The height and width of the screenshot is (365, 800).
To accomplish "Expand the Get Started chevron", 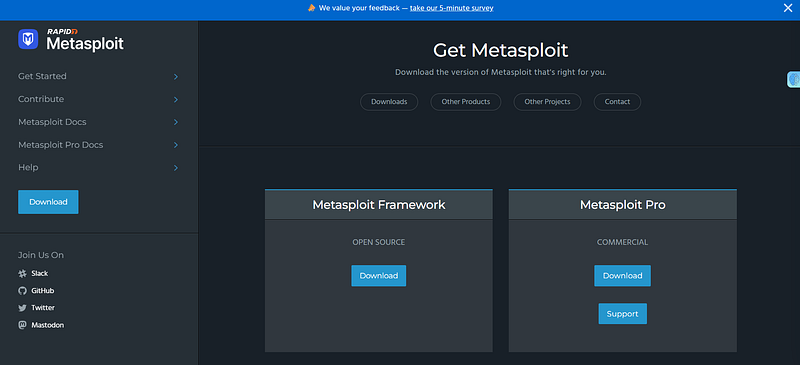I will point(176,77).
